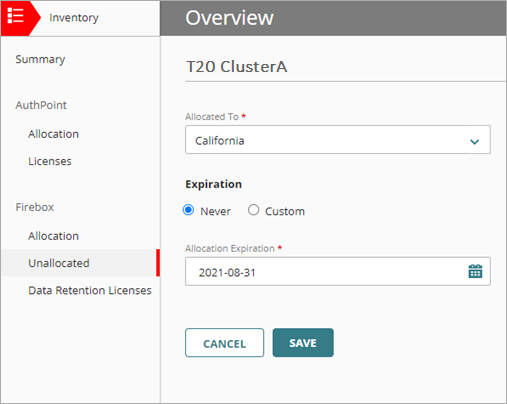
Task: Select the Custom expiration radio button
Action: click(x=253, y=210)
